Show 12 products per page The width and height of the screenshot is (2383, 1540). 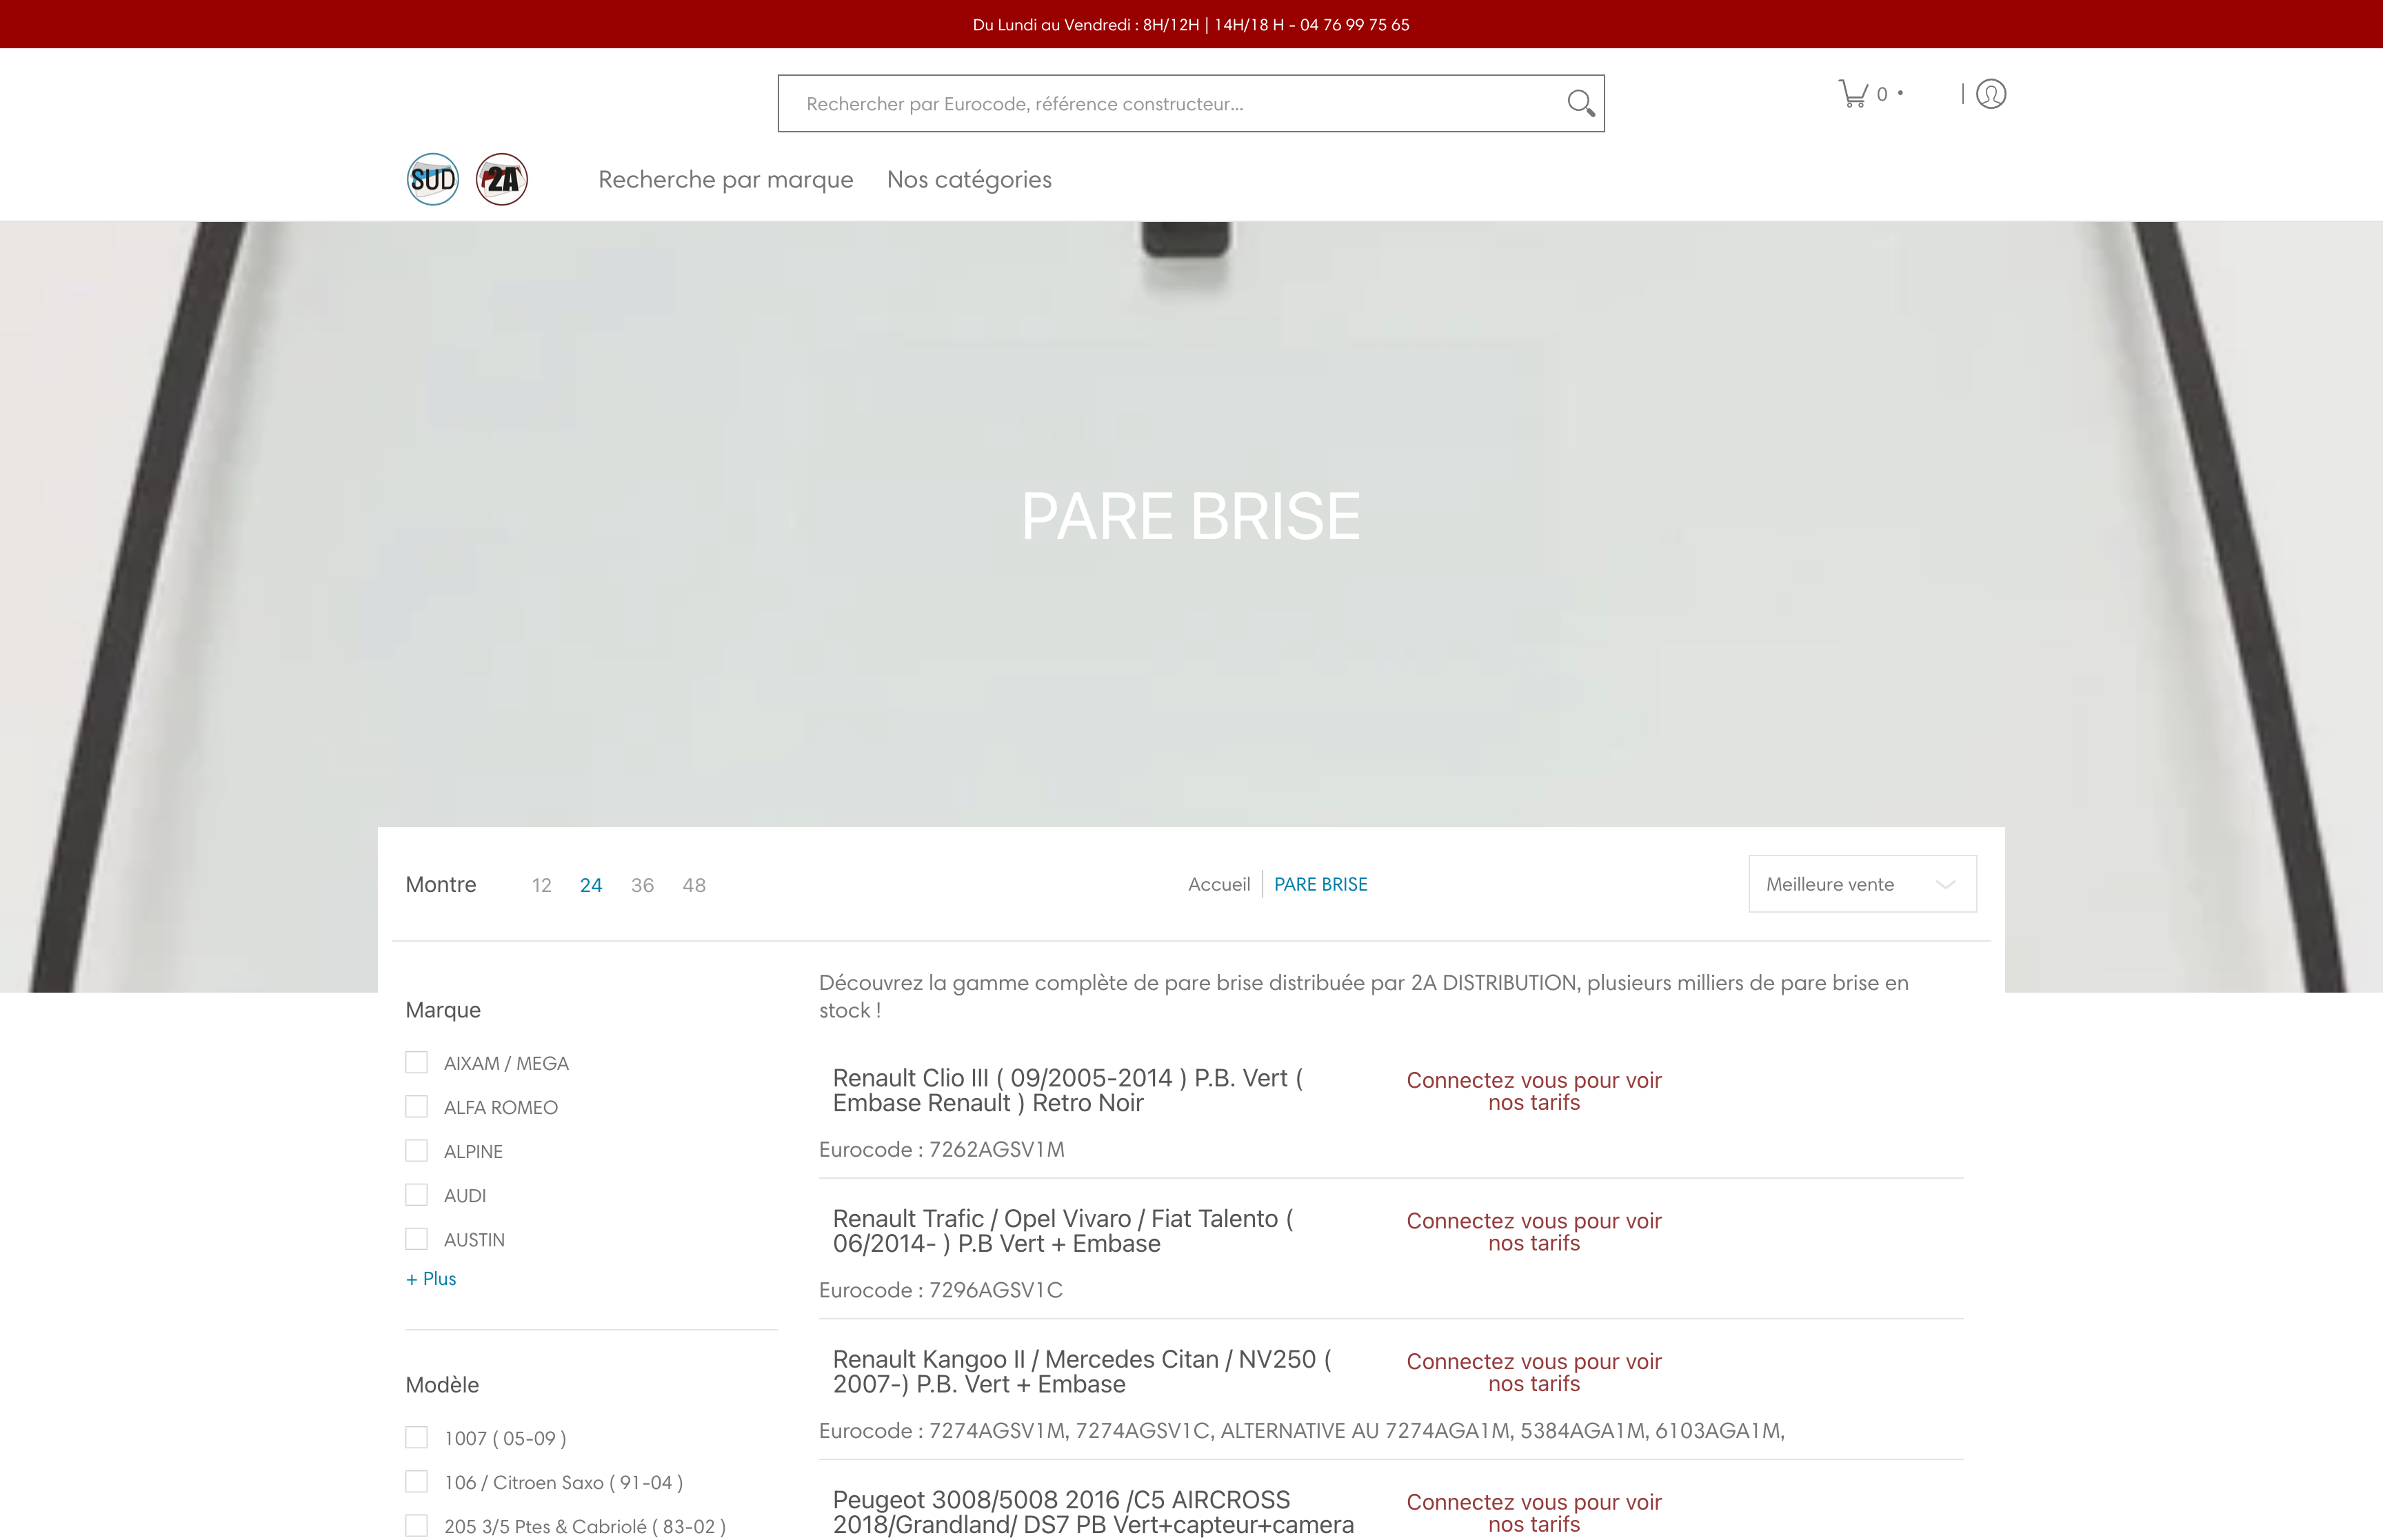coord(541,884)
